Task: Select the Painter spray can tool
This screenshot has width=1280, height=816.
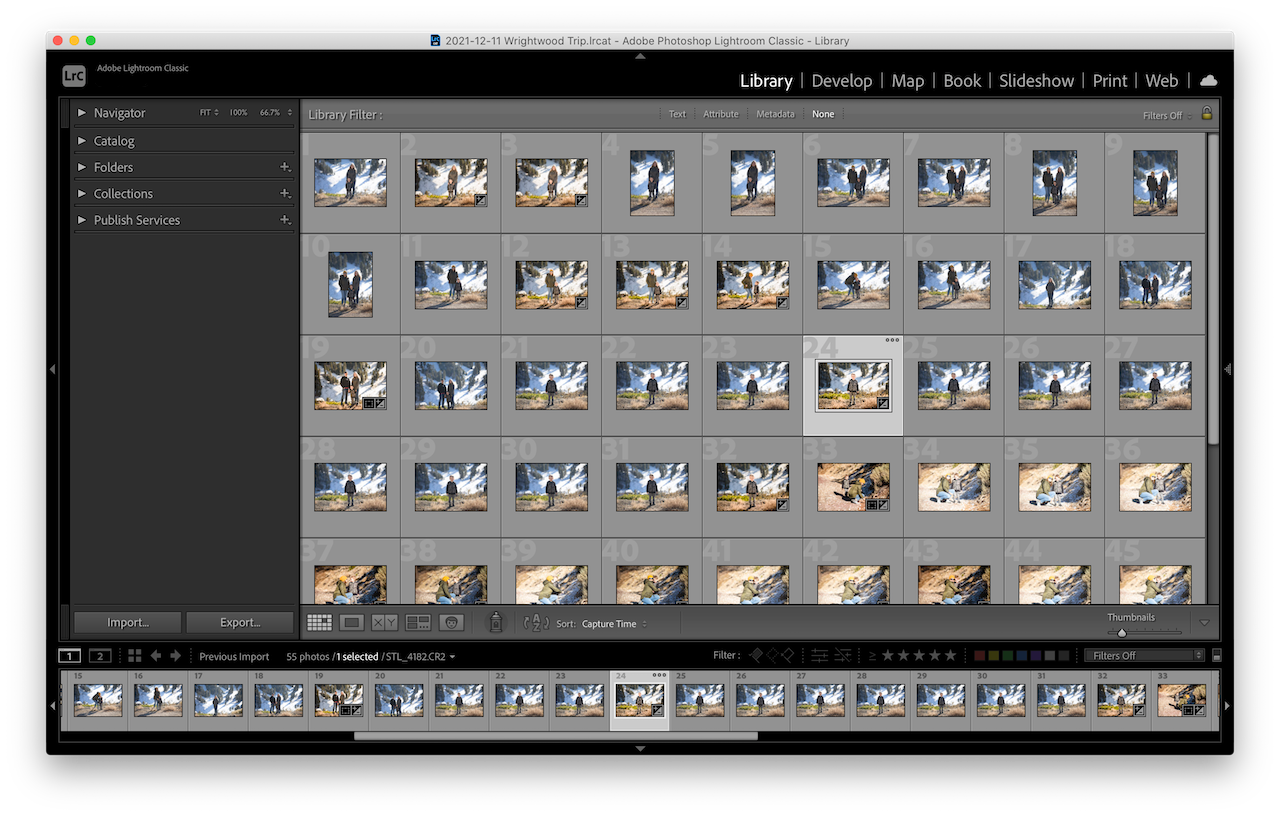Action: 495,622
